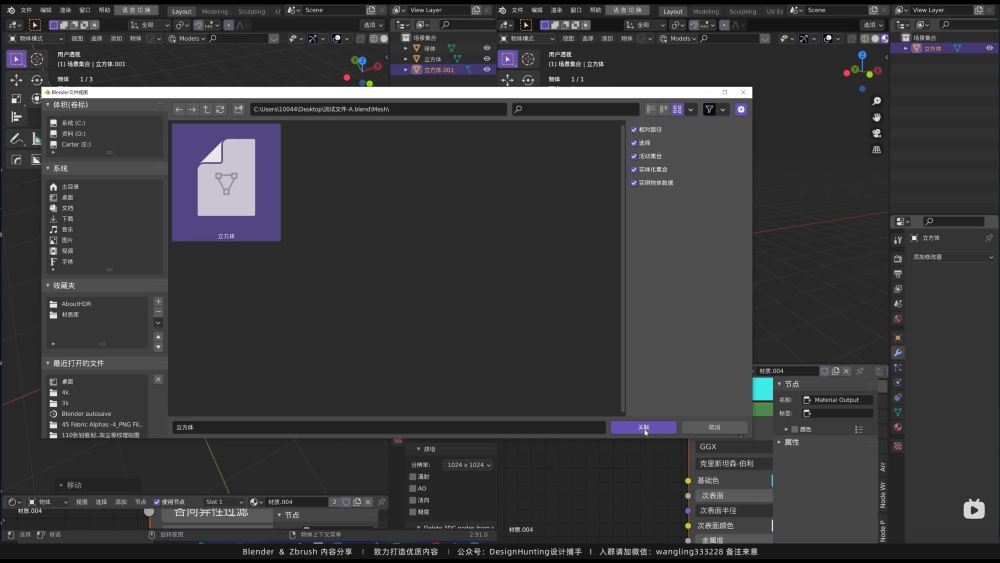Open the Material properties tab
Viewport: 1000px width, 563px height.
[x=898, y=427]
